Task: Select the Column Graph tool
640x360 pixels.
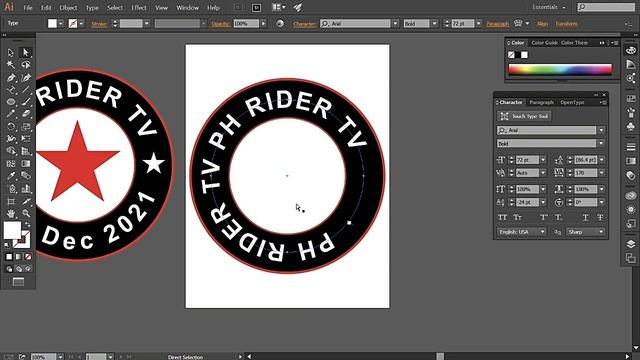Action: (x=26, y=189)
